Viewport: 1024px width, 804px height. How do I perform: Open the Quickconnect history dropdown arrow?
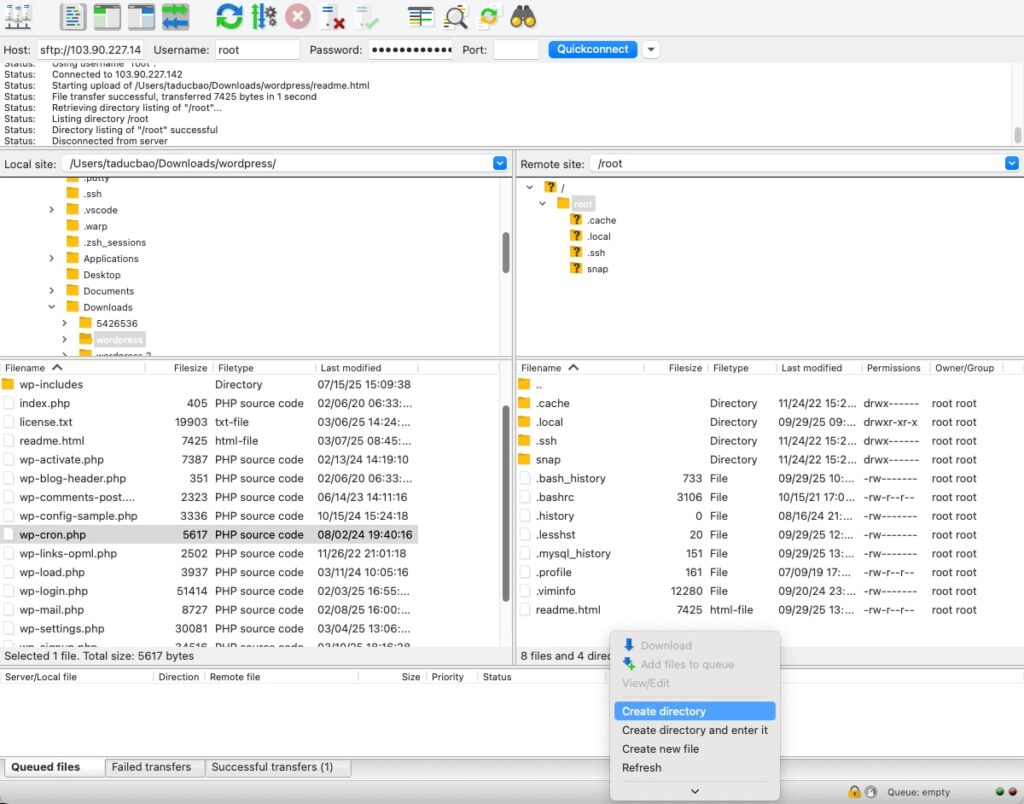(651, 49)
